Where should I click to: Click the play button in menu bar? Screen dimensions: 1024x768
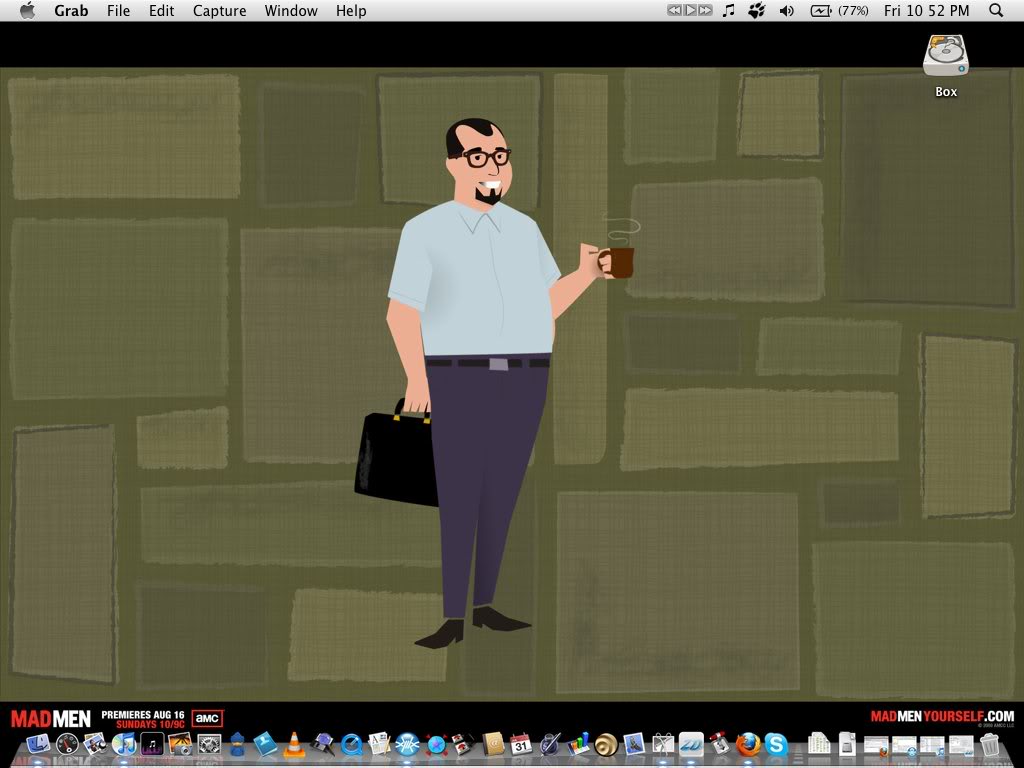pos(690,10)
